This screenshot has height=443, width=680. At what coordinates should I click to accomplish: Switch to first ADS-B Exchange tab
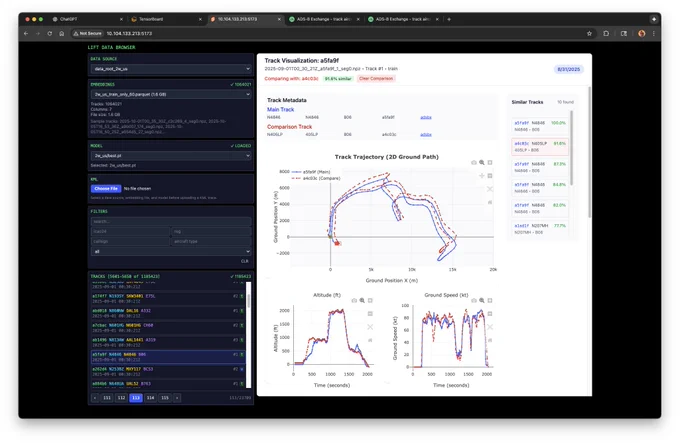coord(323,19)
